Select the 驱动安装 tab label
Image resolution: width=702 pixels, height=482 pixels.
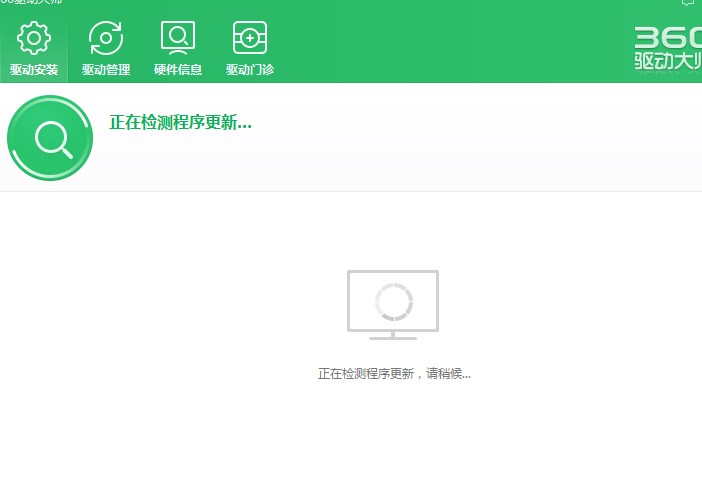click(34, 70)
